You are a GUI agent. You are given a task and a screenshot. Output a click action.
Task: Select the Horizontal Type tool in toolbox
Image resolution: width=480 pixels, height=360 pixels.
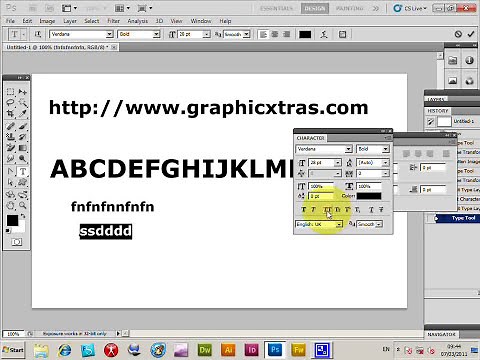click(x=22, y=171)
